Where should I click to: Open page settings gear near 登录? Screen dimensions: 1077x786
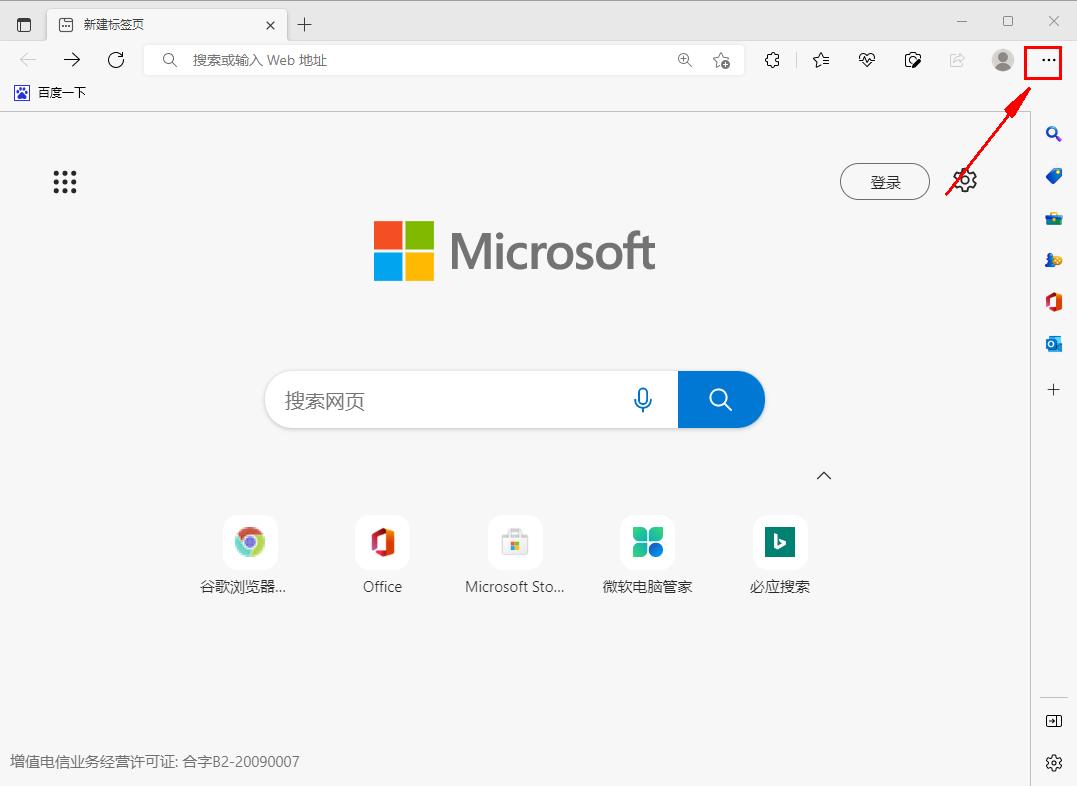[965, 181]
